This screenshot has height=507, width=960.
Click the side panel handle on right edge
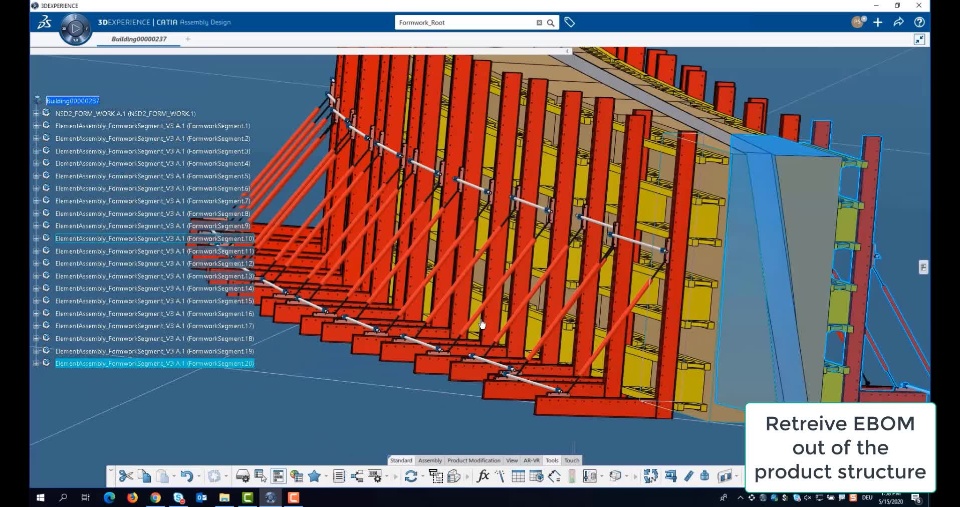tap(923, 266)
